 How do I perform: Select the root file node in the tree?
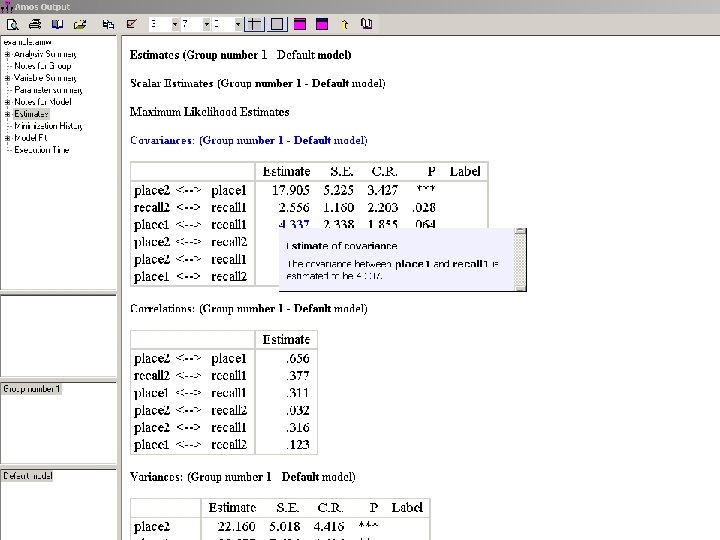tap(27, 42)
